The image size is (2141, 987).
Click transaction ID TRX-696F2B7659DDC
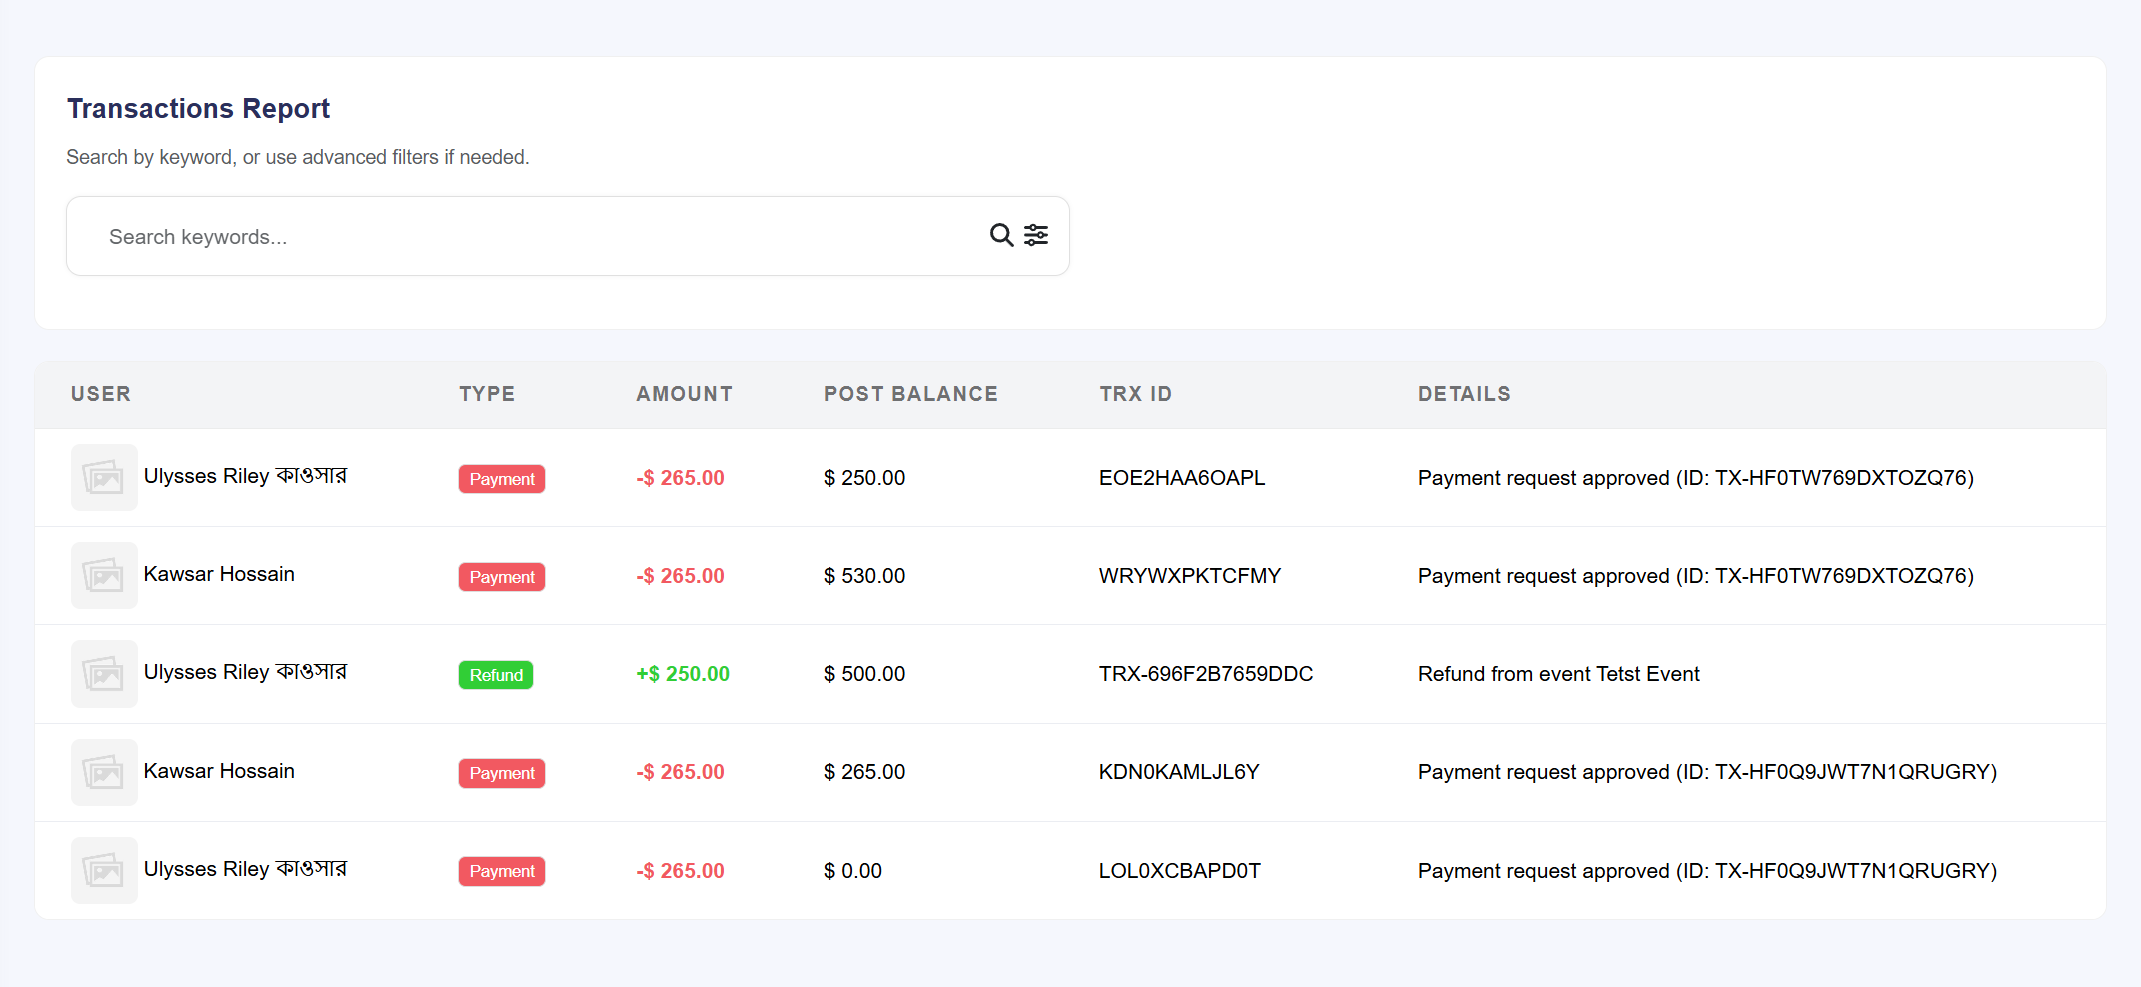tap(1206, 673)
